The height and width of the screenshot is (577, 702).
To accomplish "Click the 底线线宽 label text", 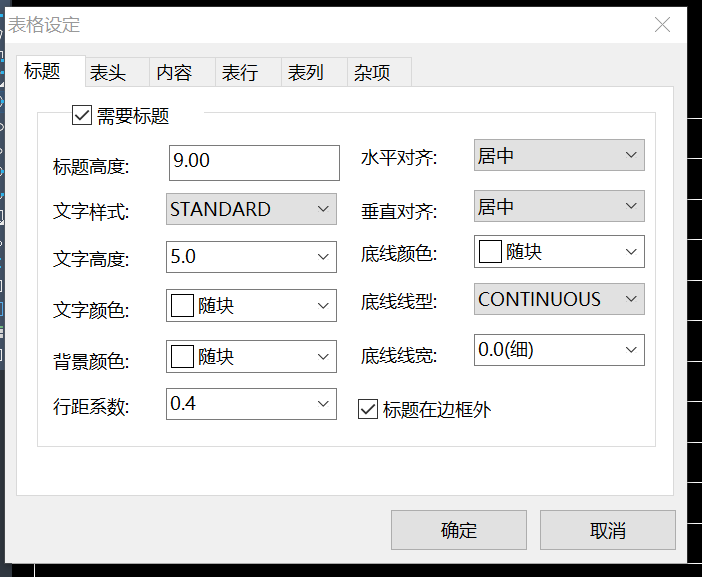I will (399, 356).
